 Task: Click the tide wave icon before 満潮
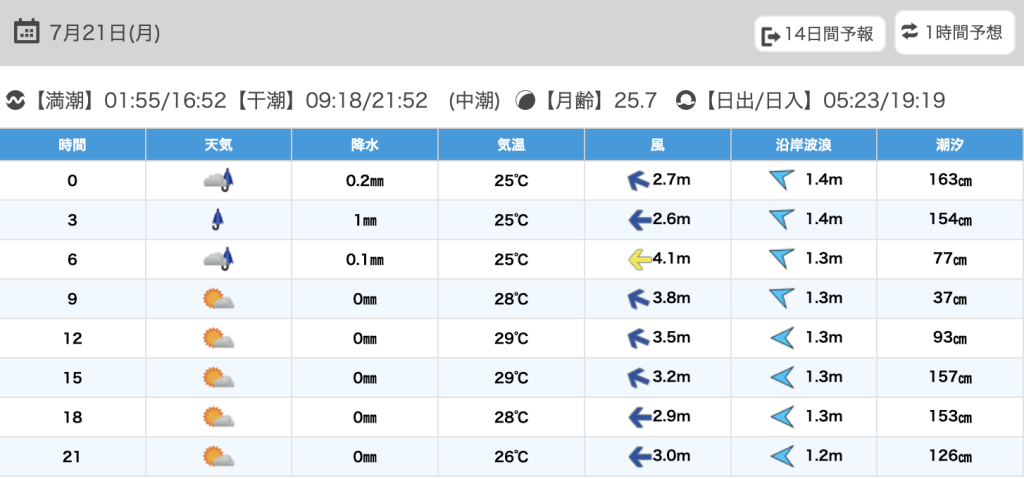(x=15, y=100)
